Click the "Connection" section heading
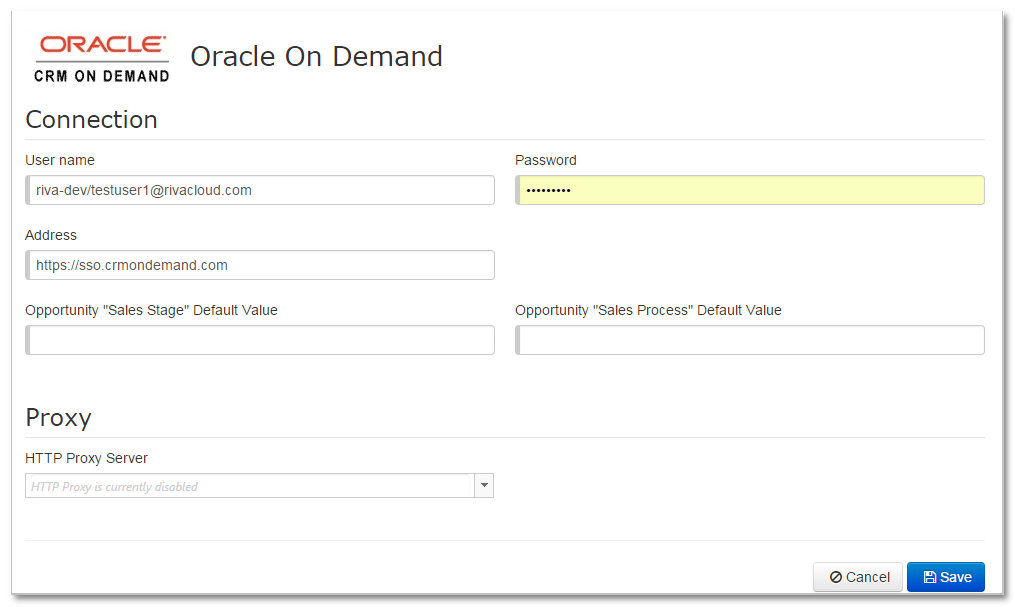This screenshot has height=607, width=1015. pos(91,119)
